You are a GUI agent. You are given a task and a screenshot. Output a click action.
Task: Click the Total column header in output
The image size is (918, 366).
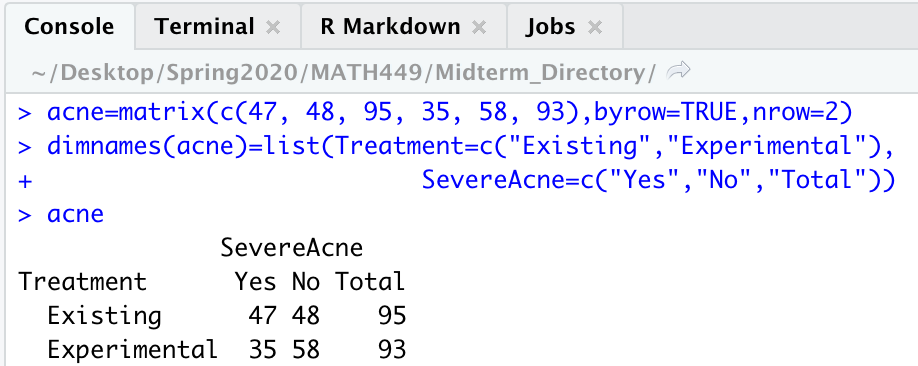pyautogui.click(x=370, y=282)
